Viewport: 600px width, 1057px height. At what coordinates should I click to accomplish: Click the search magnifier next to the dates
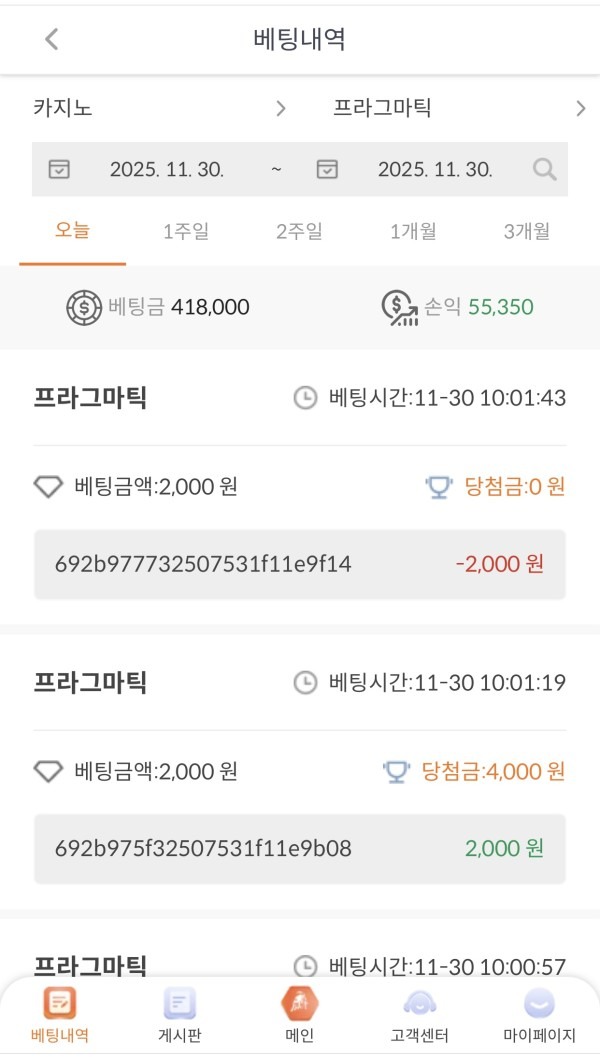coord(544,169)
